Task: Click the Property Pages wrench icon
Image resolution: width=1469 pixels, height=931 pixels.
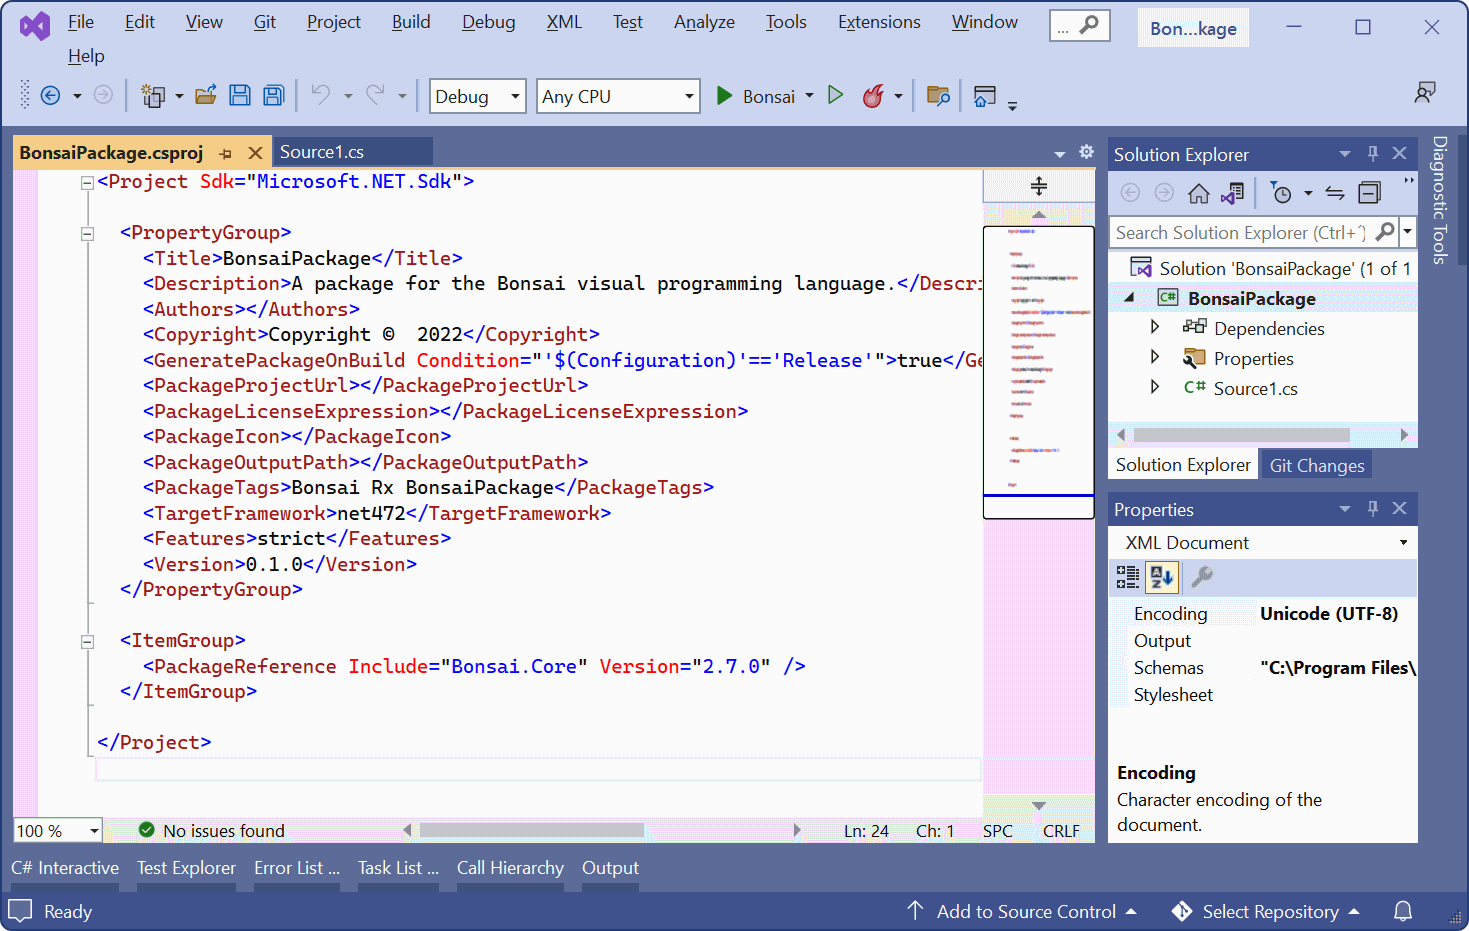Action: 1202,576
